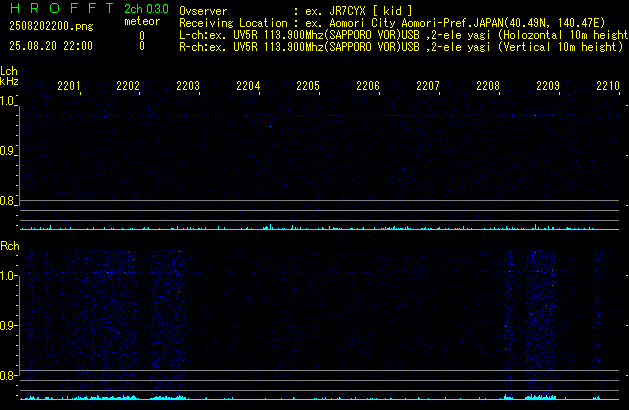Viewport: 629px width, 410px height.
Task: Click the 2208 time marker
Action: pyautogui.click(x=488, y=86)
